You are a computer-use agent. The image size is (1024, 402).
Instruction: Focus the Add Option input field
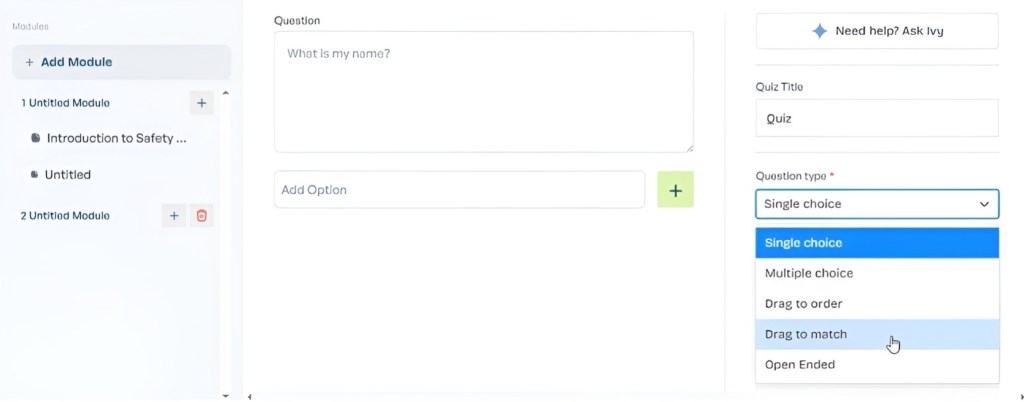click(459, 190)
